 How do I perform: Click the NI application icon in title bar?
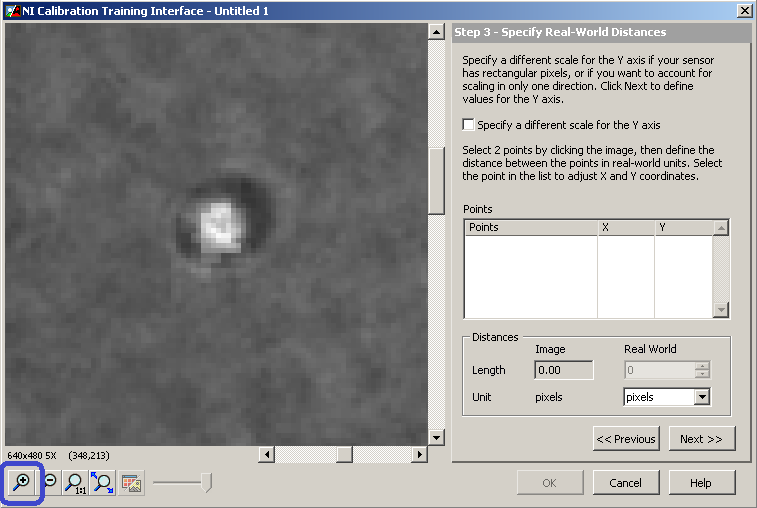point(13,11)
